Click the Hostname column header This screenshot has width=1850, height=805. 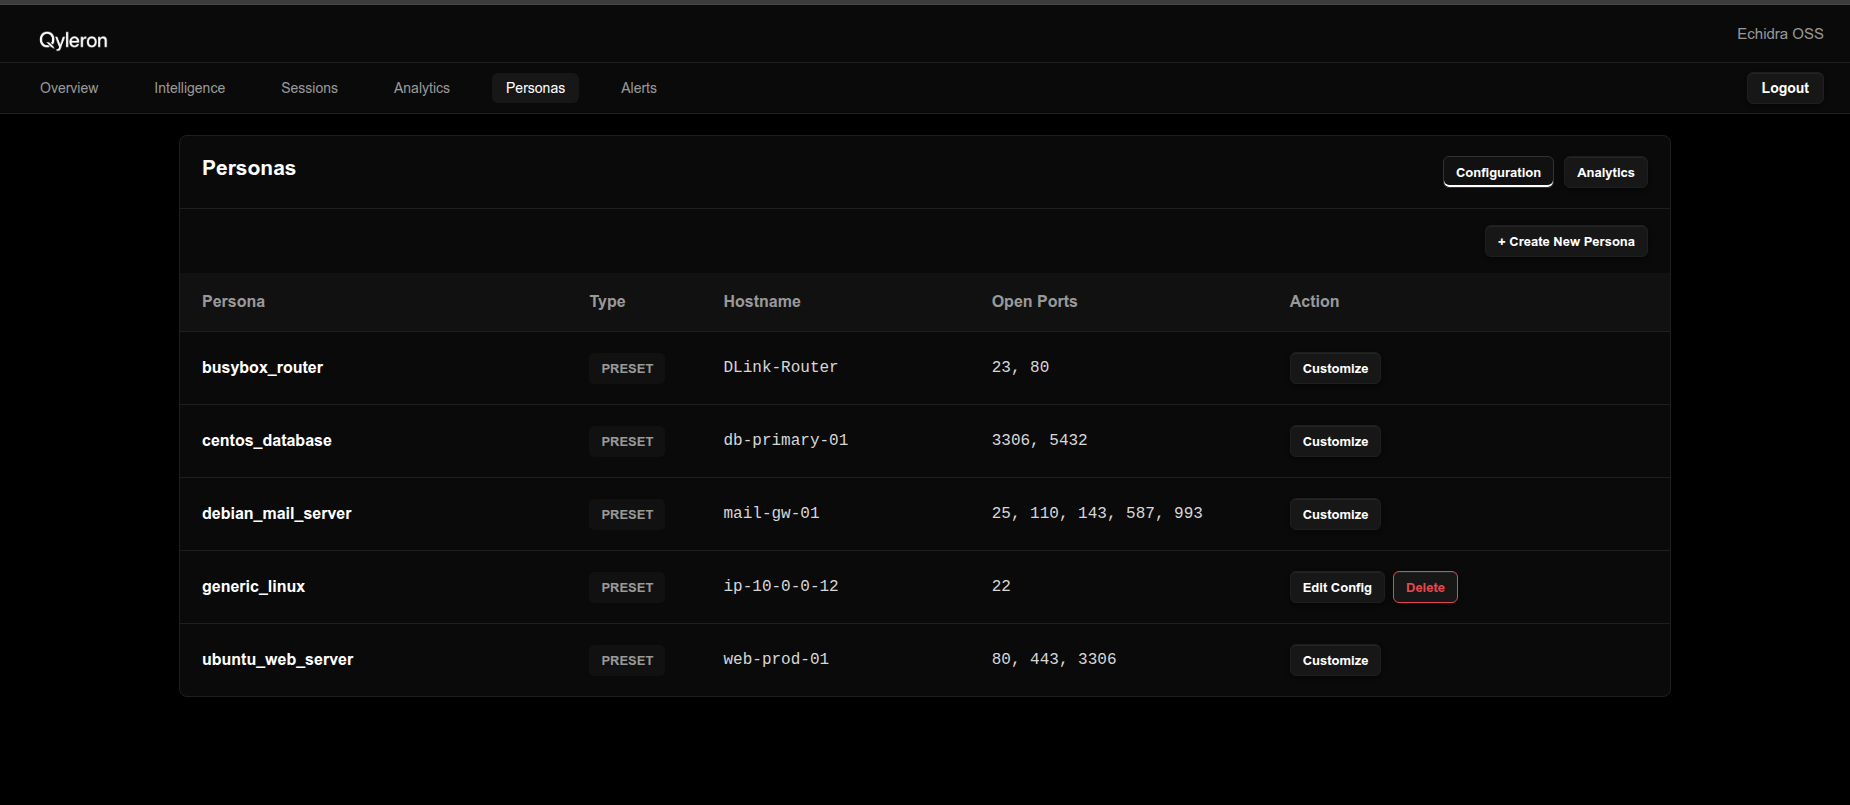(762, 301)
